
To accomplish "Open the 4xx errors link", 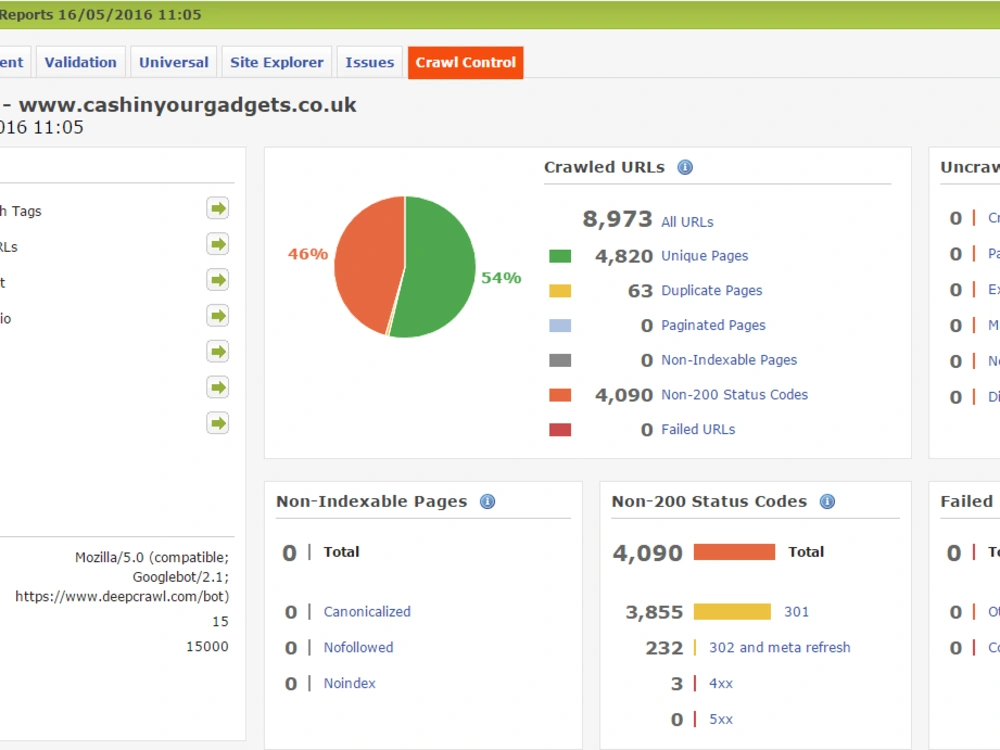I will tap(721, 684).
